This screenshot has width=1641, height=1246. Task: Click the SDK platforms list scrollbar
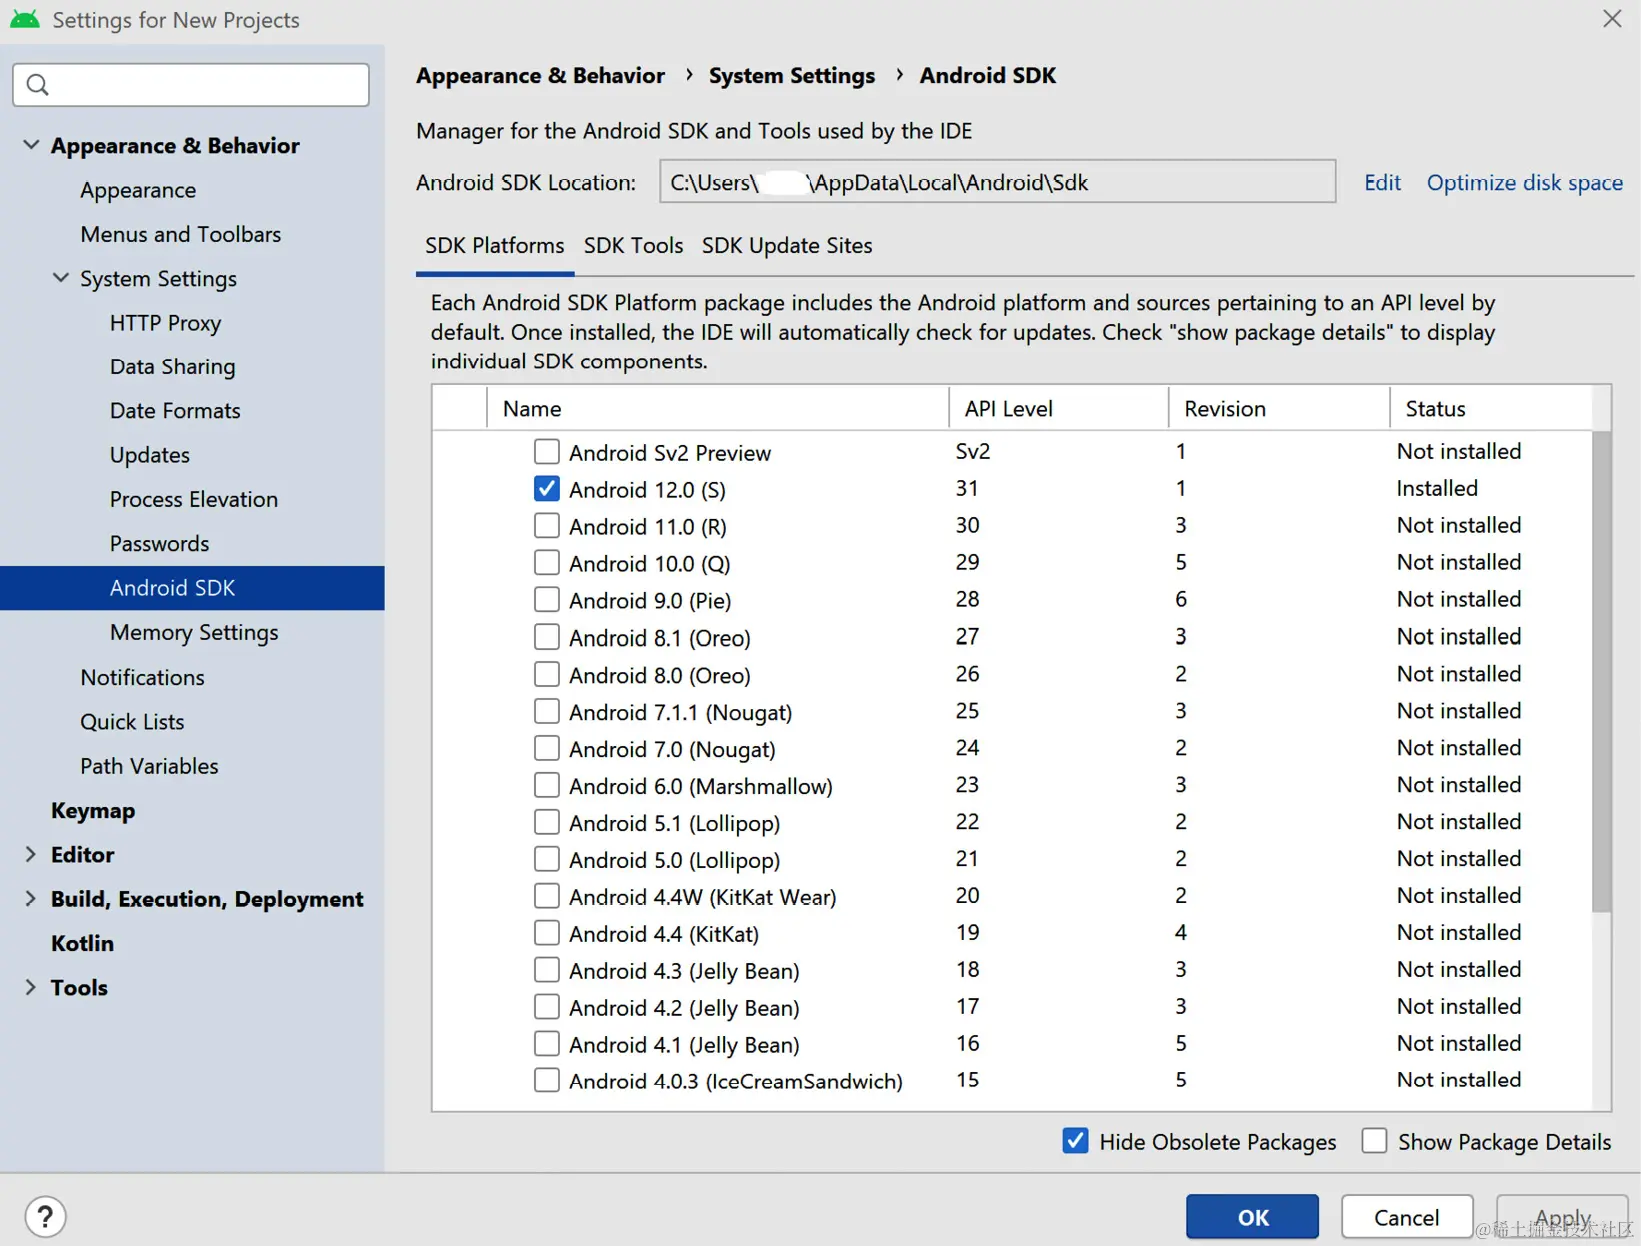coord(1601,670)
